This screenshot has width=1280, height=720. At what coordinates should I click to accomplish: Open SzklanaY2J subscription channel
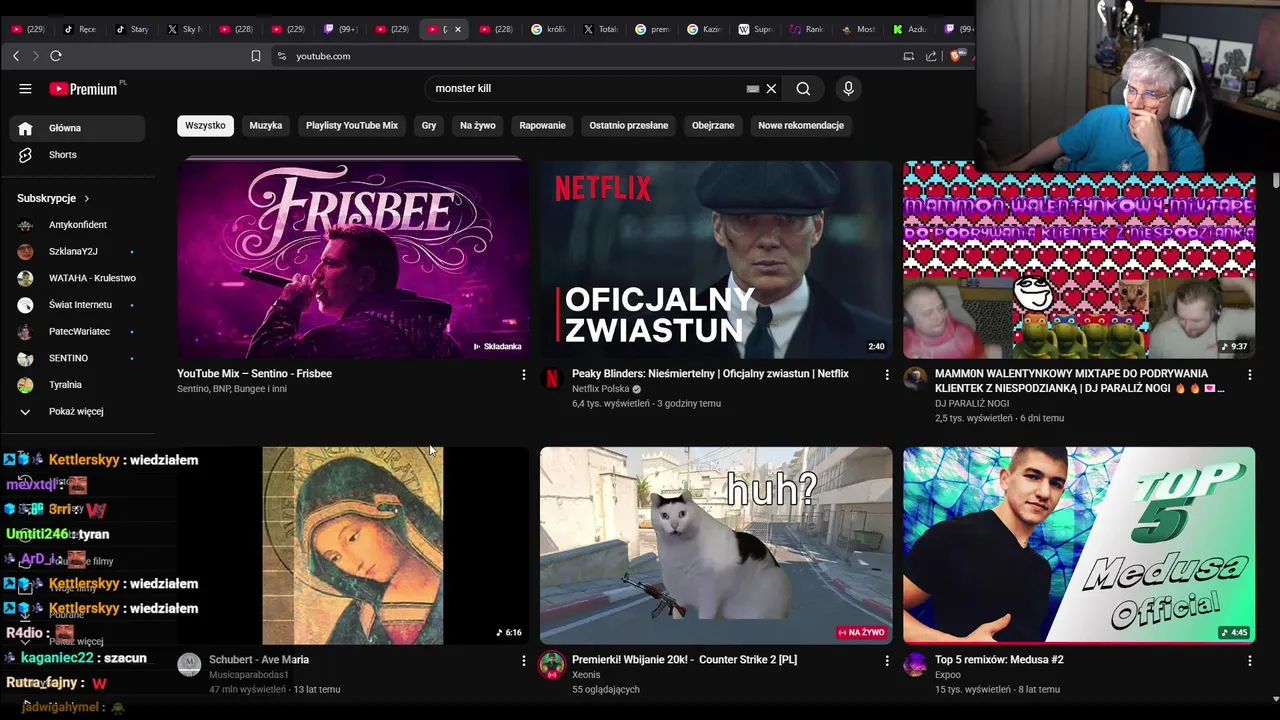[77, 251]
